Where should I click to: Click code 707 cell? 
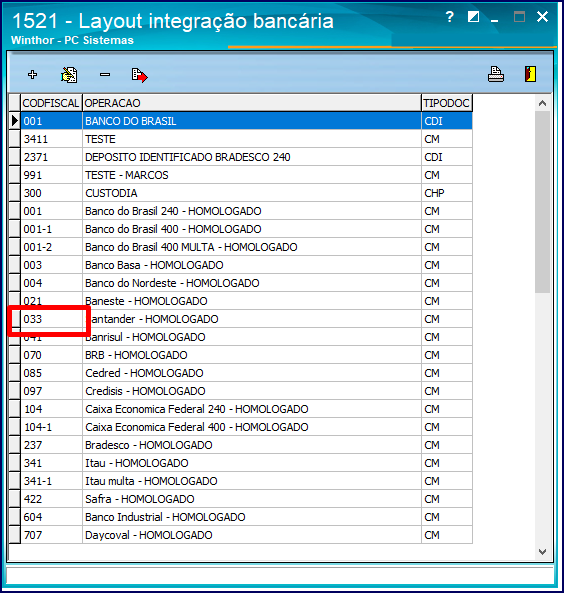coord(51,535)
